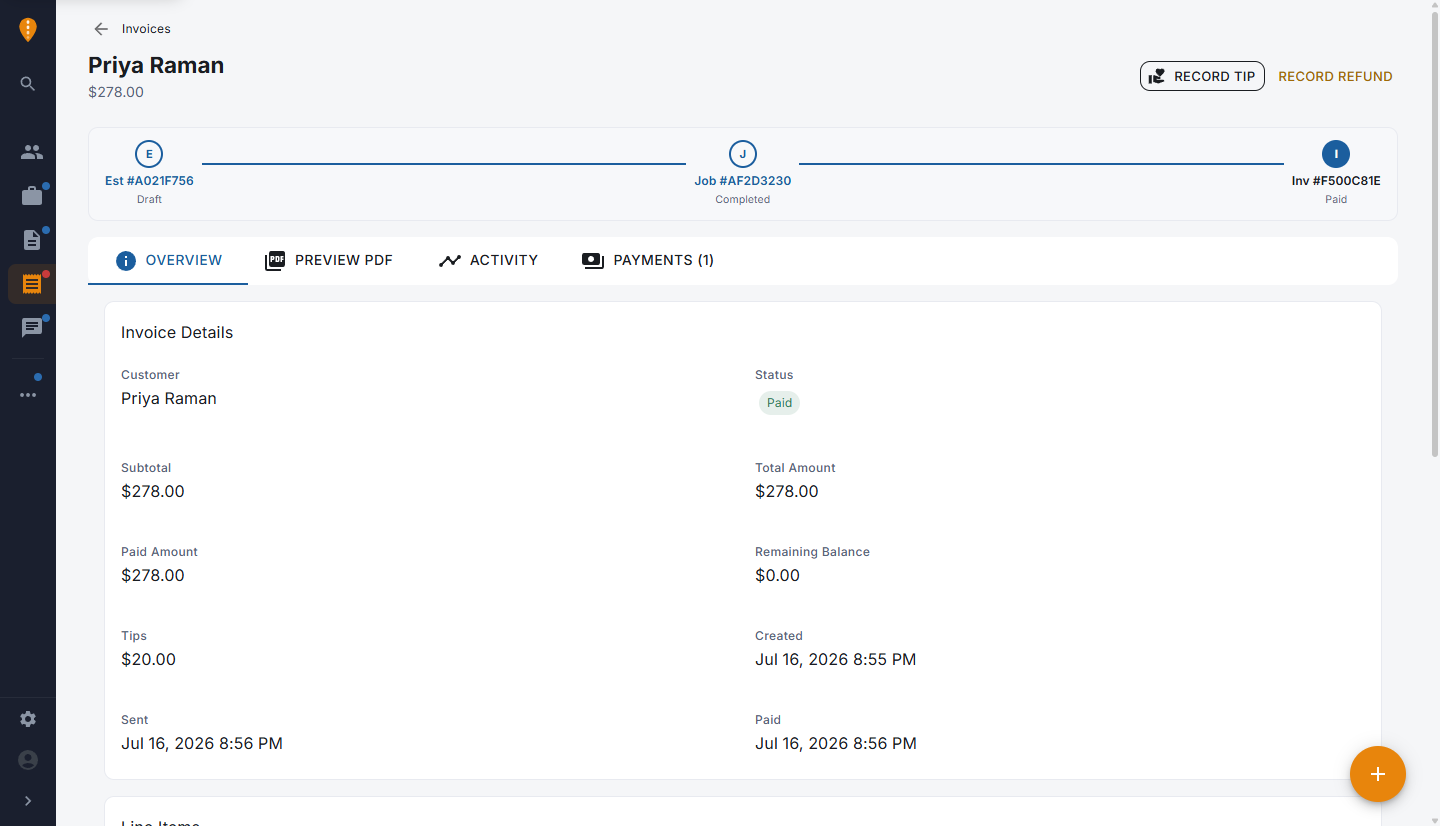Click the Tips value $20.00

148,659
